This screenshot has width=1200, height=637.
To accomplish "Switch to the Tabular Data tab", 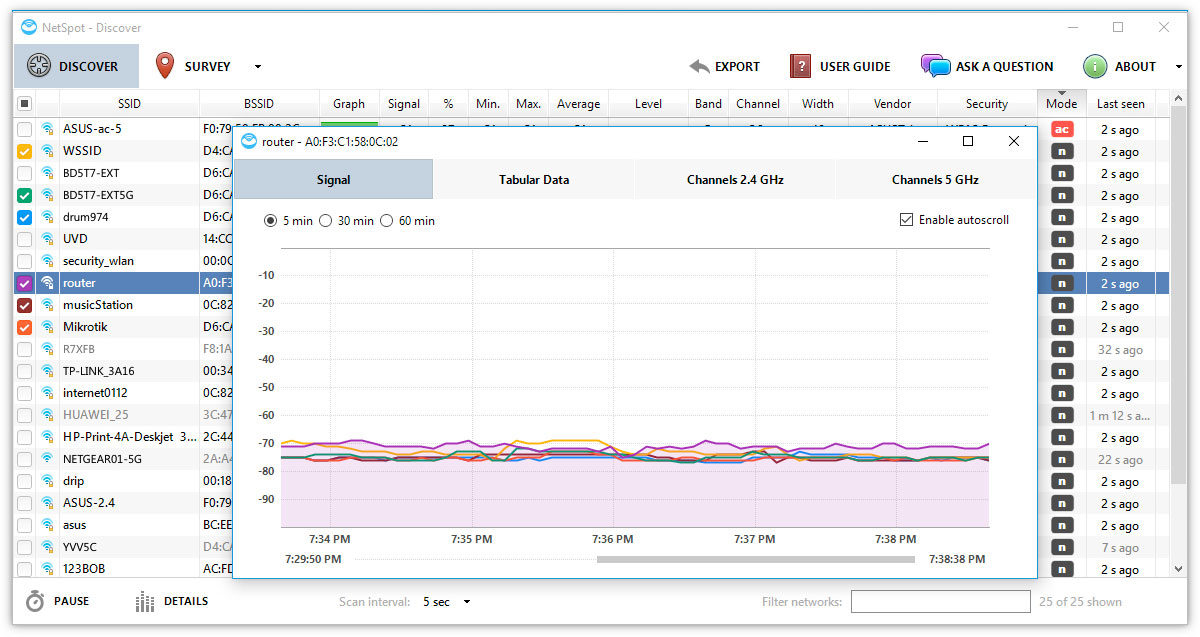I will coord(534,180).
